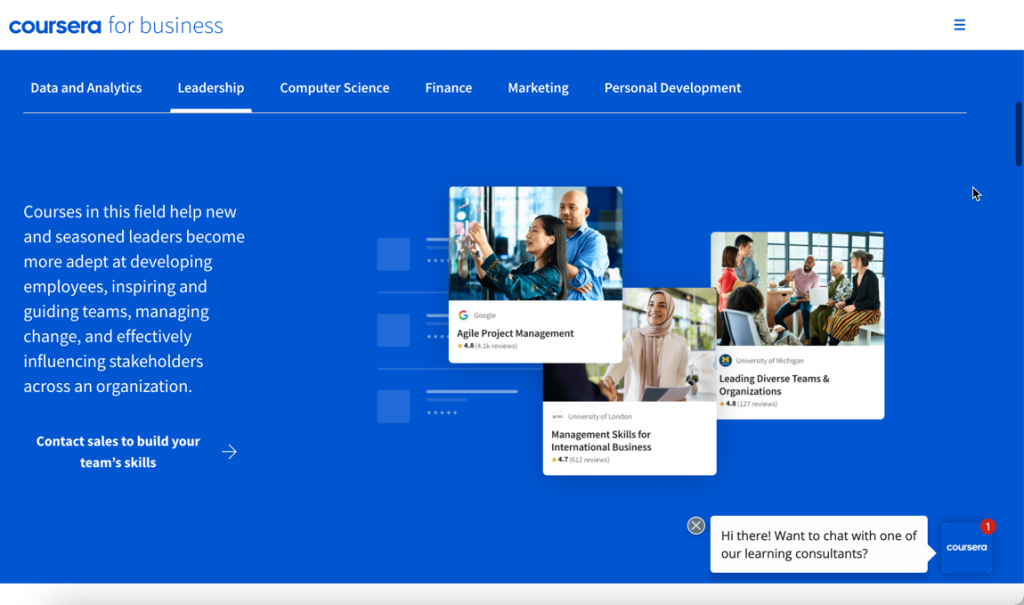Click the chat message about learning consultants

818,544
